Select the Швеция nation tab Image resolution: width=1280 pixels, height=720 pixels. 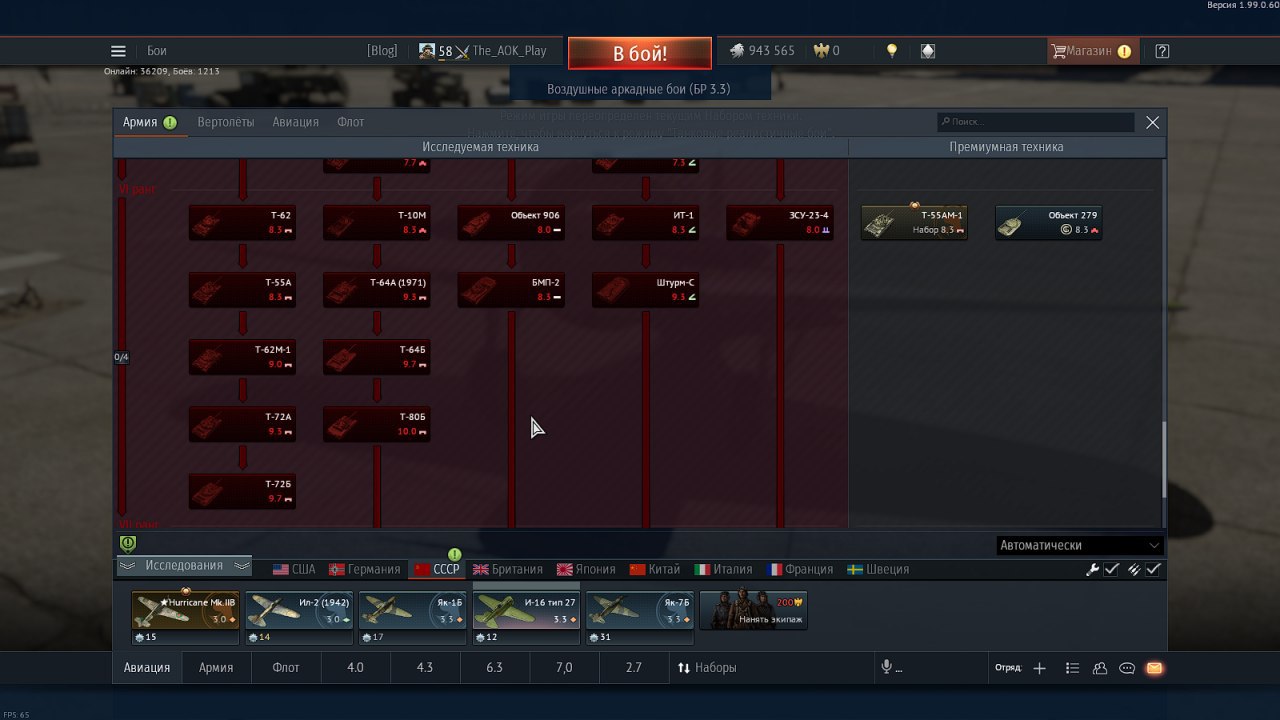point(878,569)
